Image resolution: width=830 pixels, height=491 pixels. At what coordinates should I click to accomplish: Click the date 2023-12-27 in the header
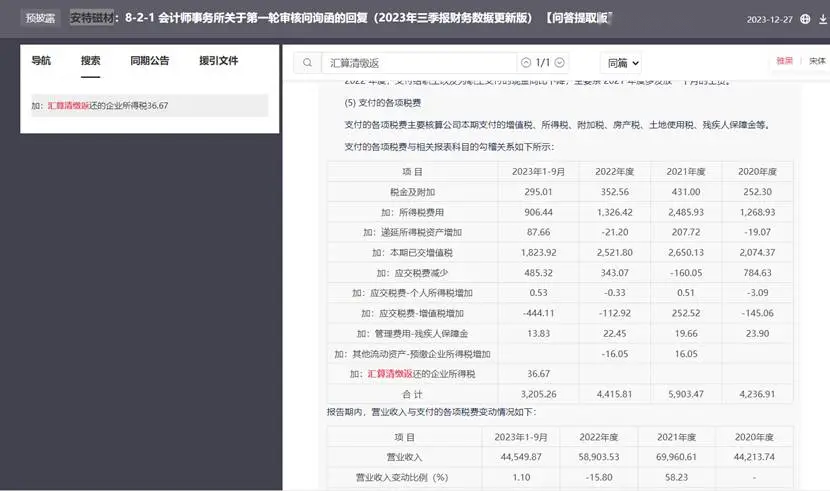tap(770, 20)
